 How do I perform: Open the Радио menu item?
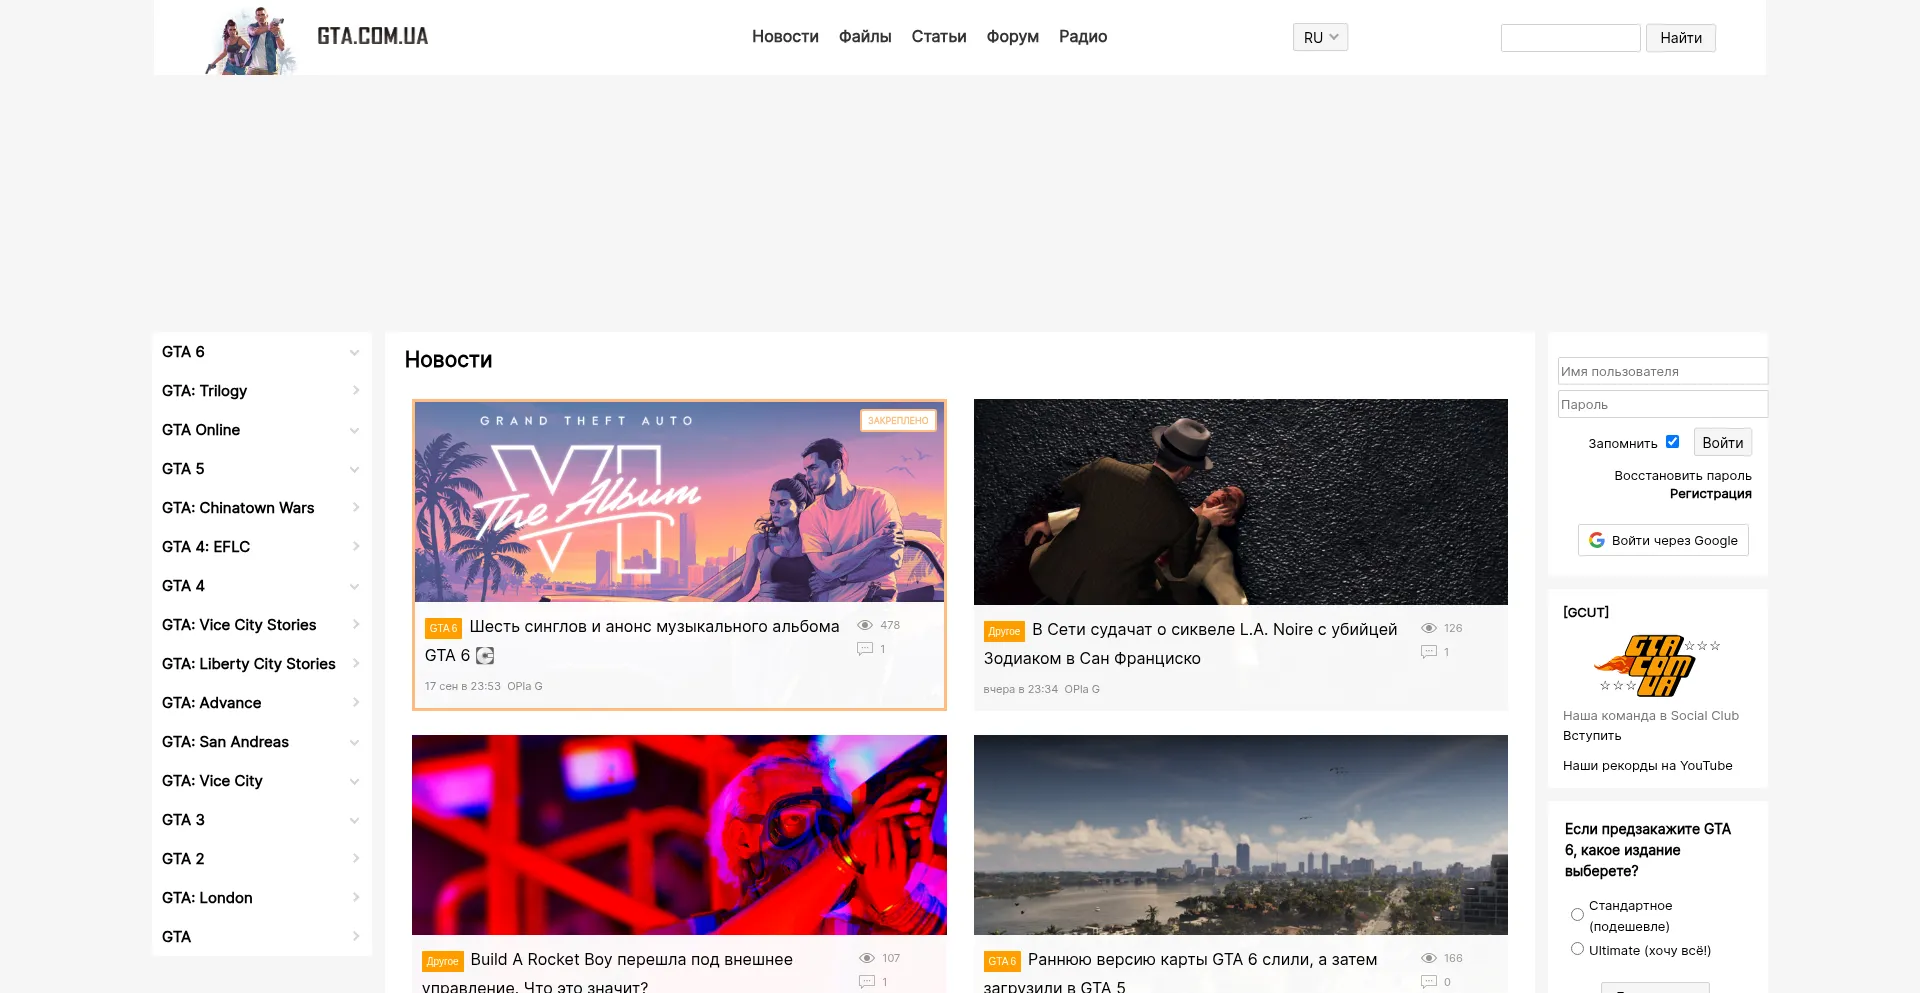click(x=1083, y=37)
